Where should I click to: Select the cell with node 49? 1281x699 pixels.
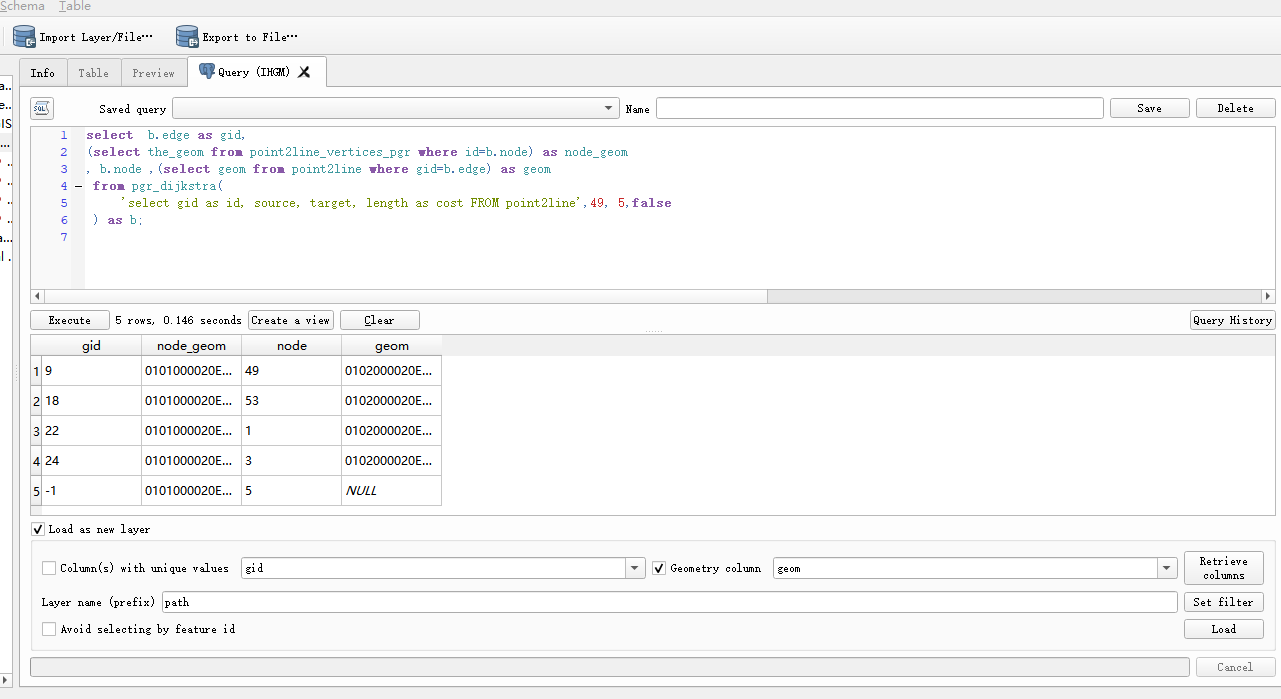tap(291, 371)
